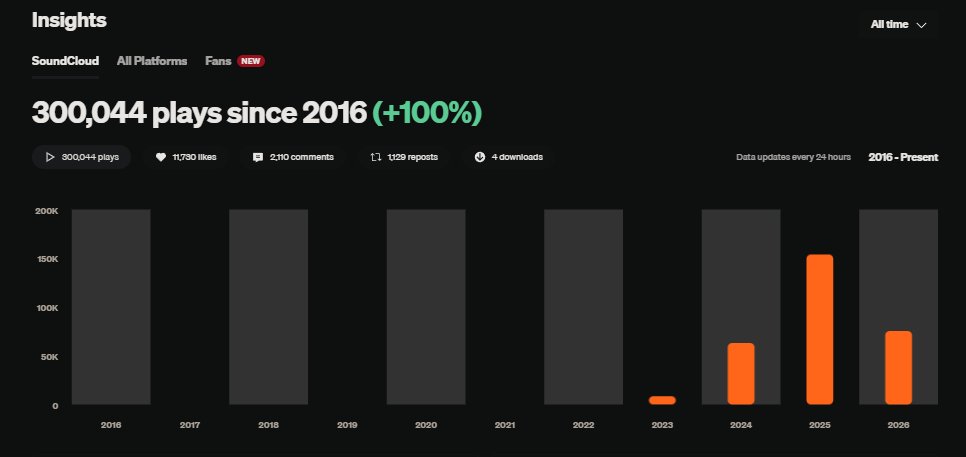Image resolution: width=966 pixels, height=457 pixels.
Task: Click the orange 2023 bar
Action: click(662, 400)
